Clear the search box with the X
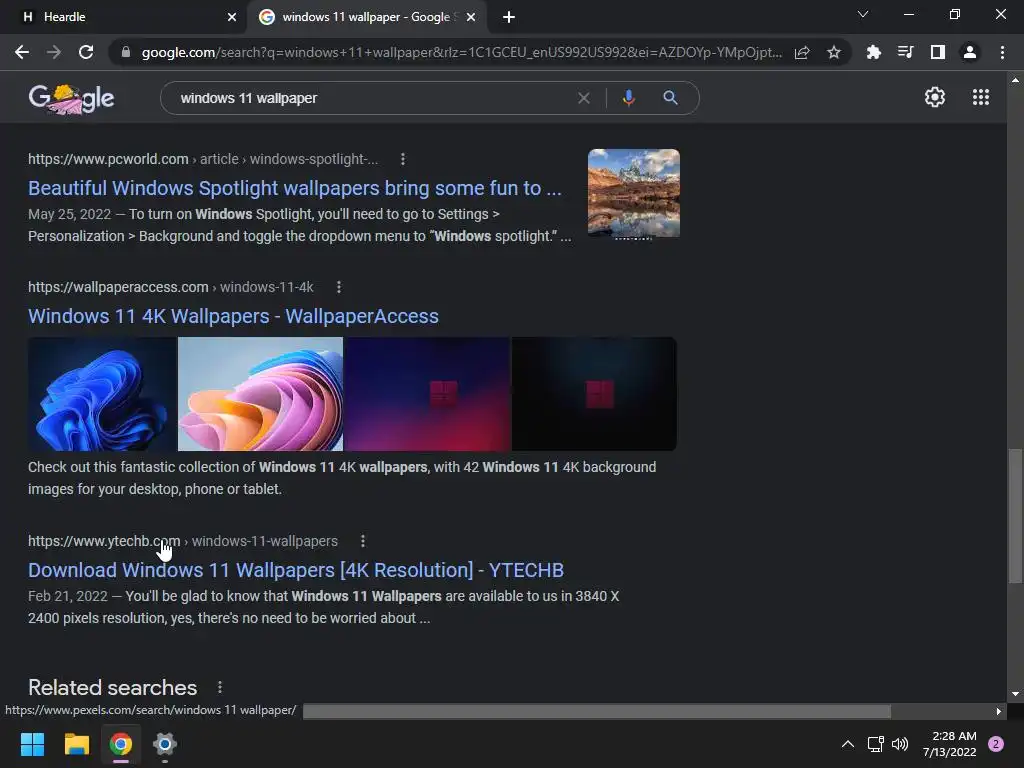Image resolution: width=1024 pixels, height=768 pixels. (584, 98)
